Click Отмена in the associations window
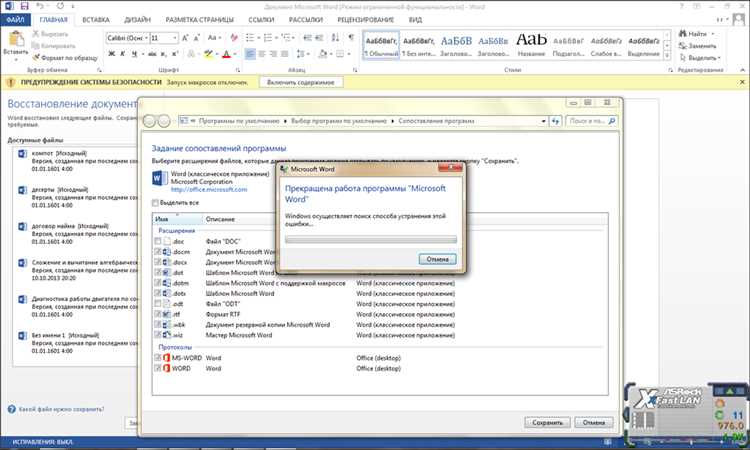 (x=594, y=423)
